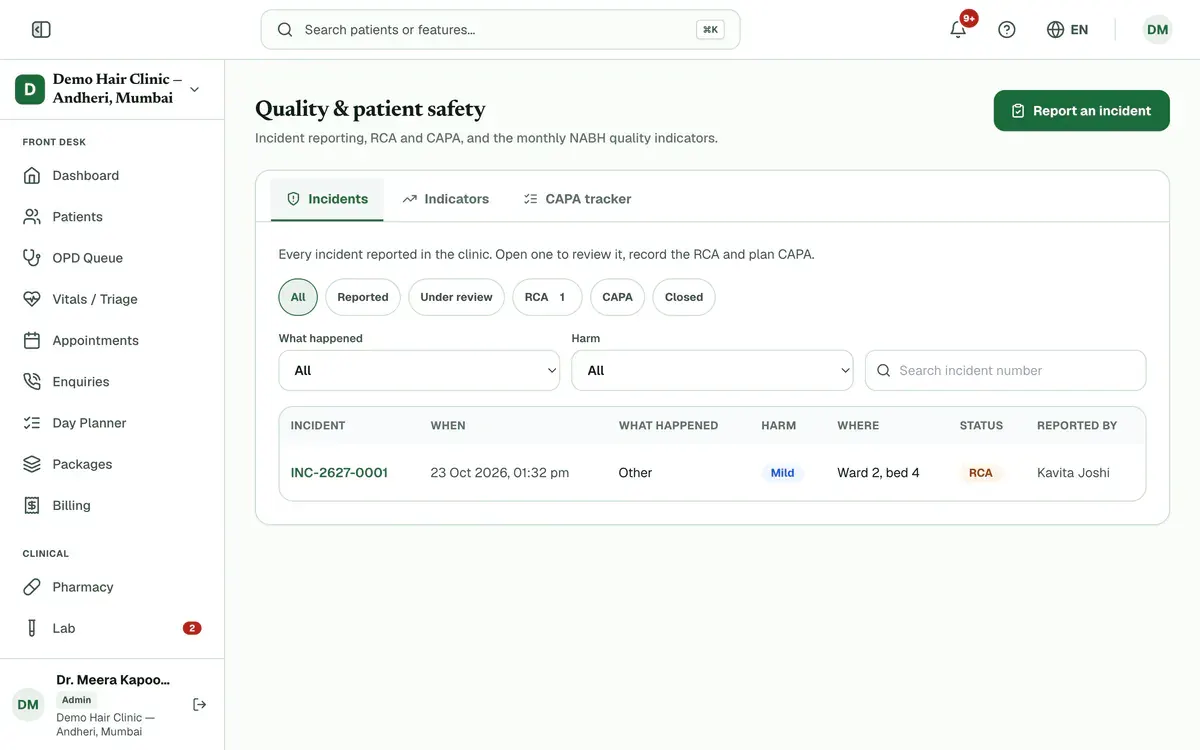This screenshot has width=1200, height=750.
Task: Click the ⌘K shortcut badge
Action: (x=710, y=30)
